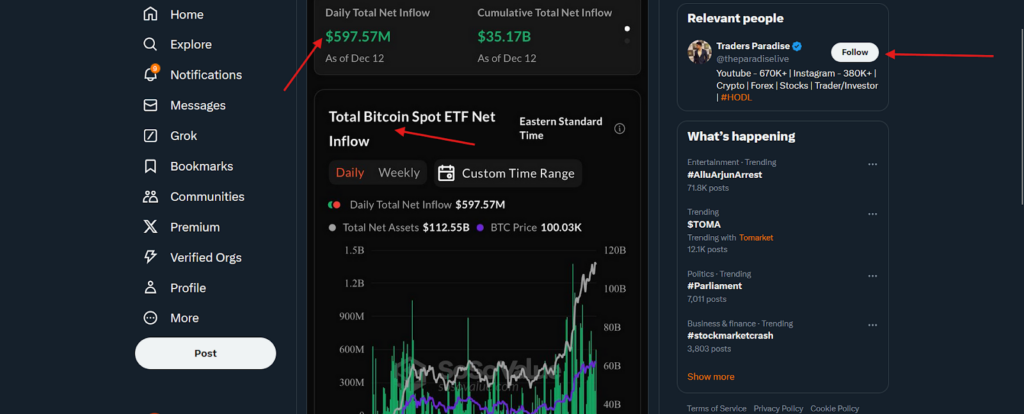
Task: Click the Tomarket trending-with link
Action: [756, 238]
